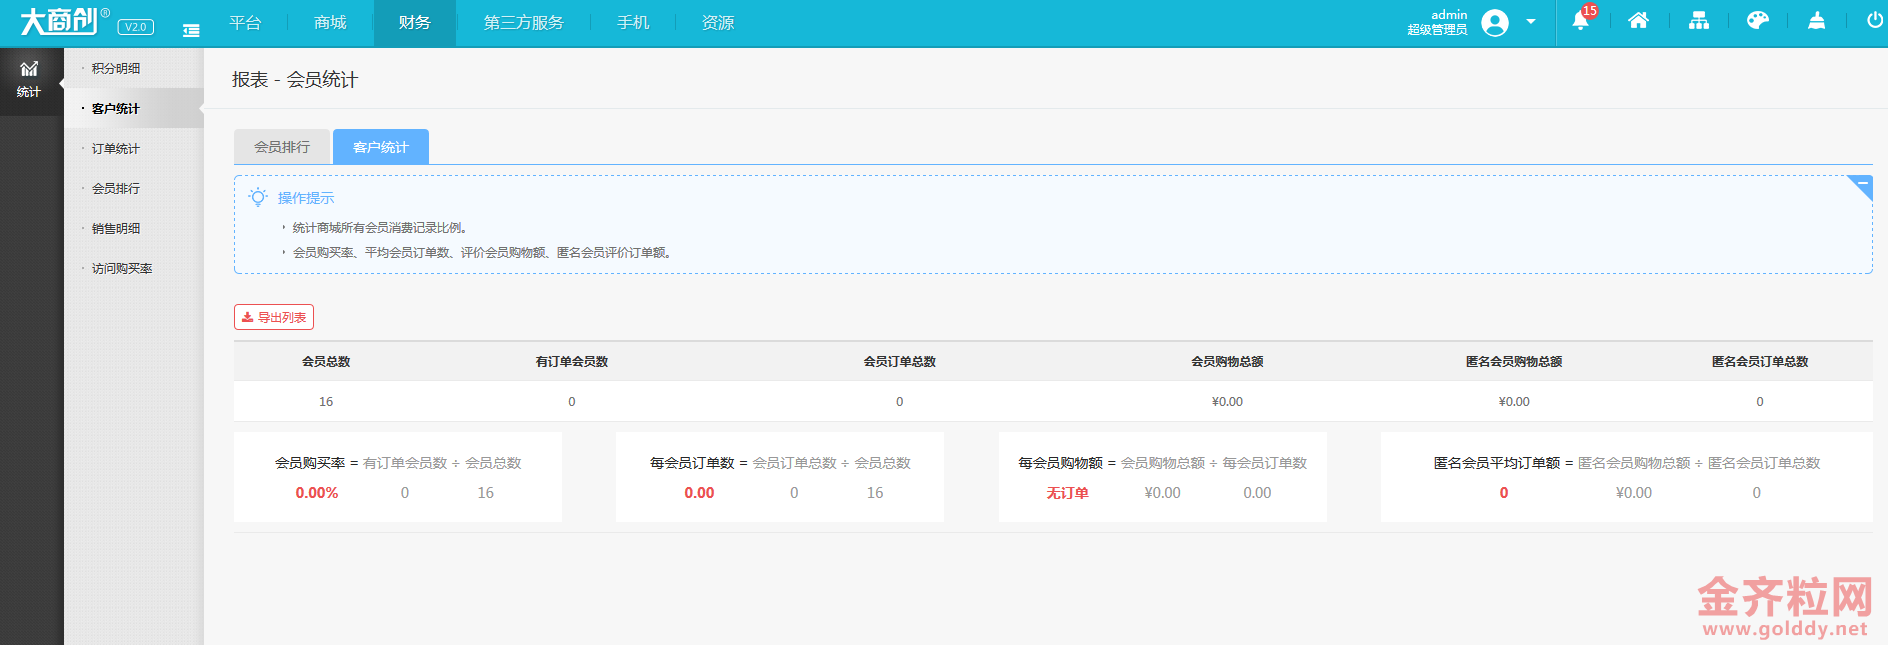This screenshot has height=645, width=1888.
Task: Open the 第三方服务 top menu
Action: click(523, 23)
